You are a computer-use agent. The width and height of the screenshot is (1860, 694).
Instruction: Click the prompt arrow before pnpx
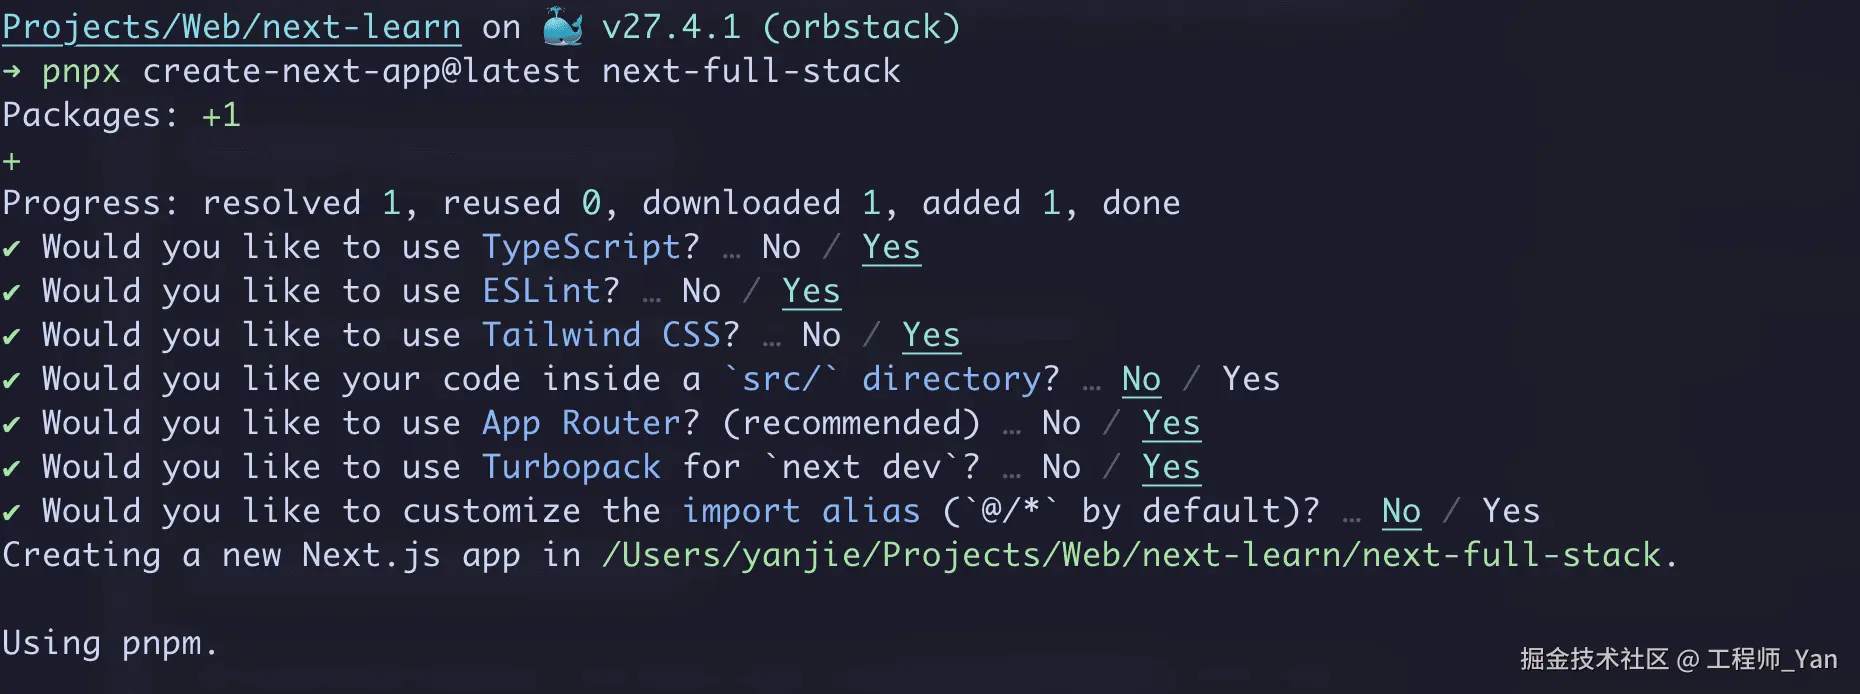tap(12, 72)
